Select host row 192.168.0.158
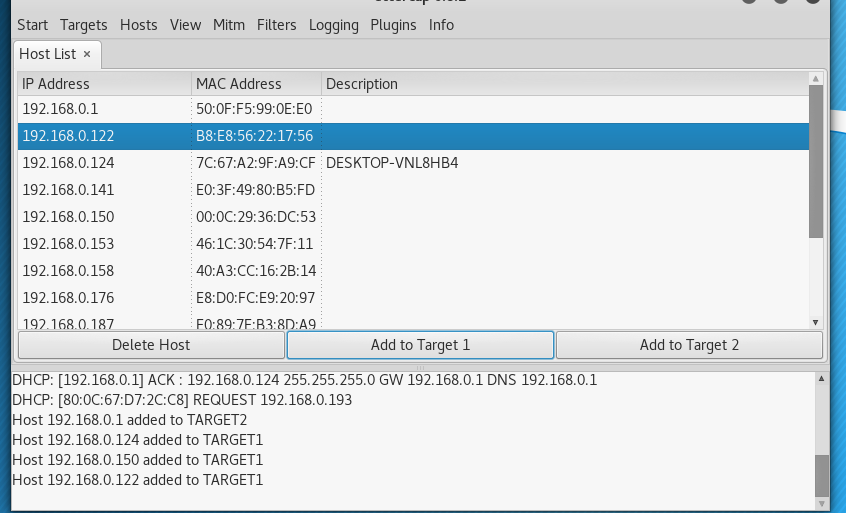Image resolution: width=846 pixels, height=513 pixels. point(413,271)
